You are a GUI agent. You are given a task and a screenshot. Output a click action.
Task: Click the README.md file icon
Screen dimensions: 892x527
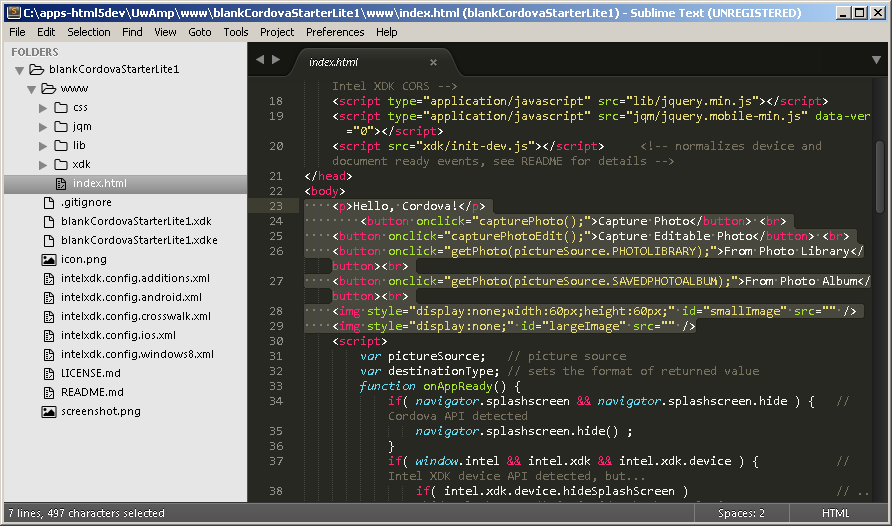coord(49,393)
